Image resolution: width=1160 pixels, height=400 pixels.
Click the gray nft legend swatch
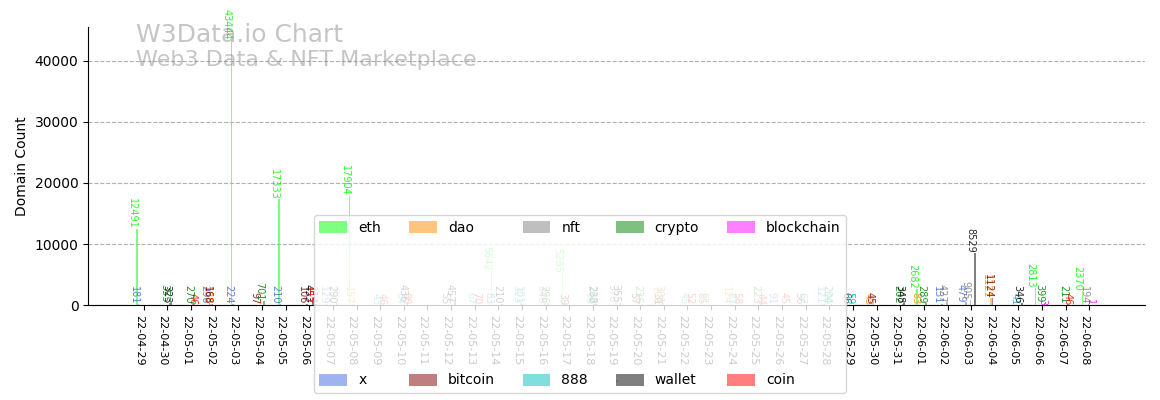coord(536,228)
